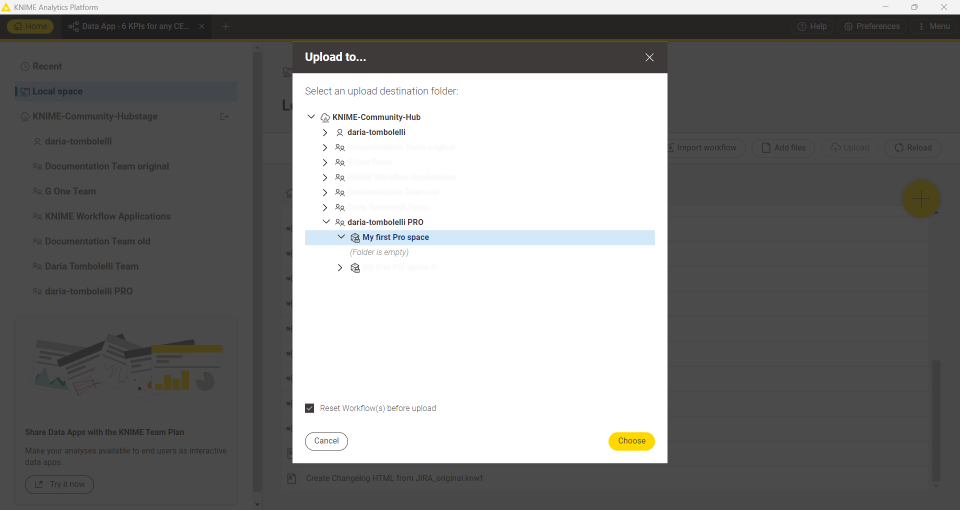
Task: Cancel the upload dialog
Action: 326,441
